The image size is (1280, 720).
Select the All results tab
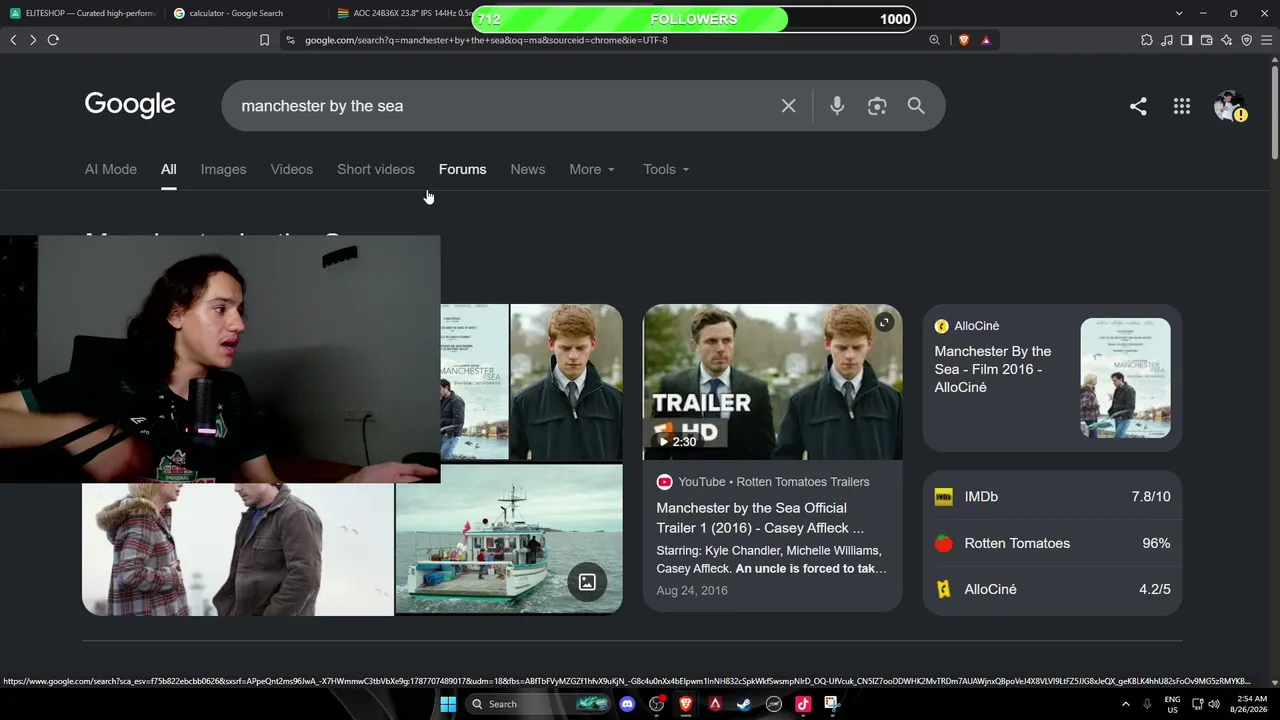pyautogui.click(x=169, y=169)
